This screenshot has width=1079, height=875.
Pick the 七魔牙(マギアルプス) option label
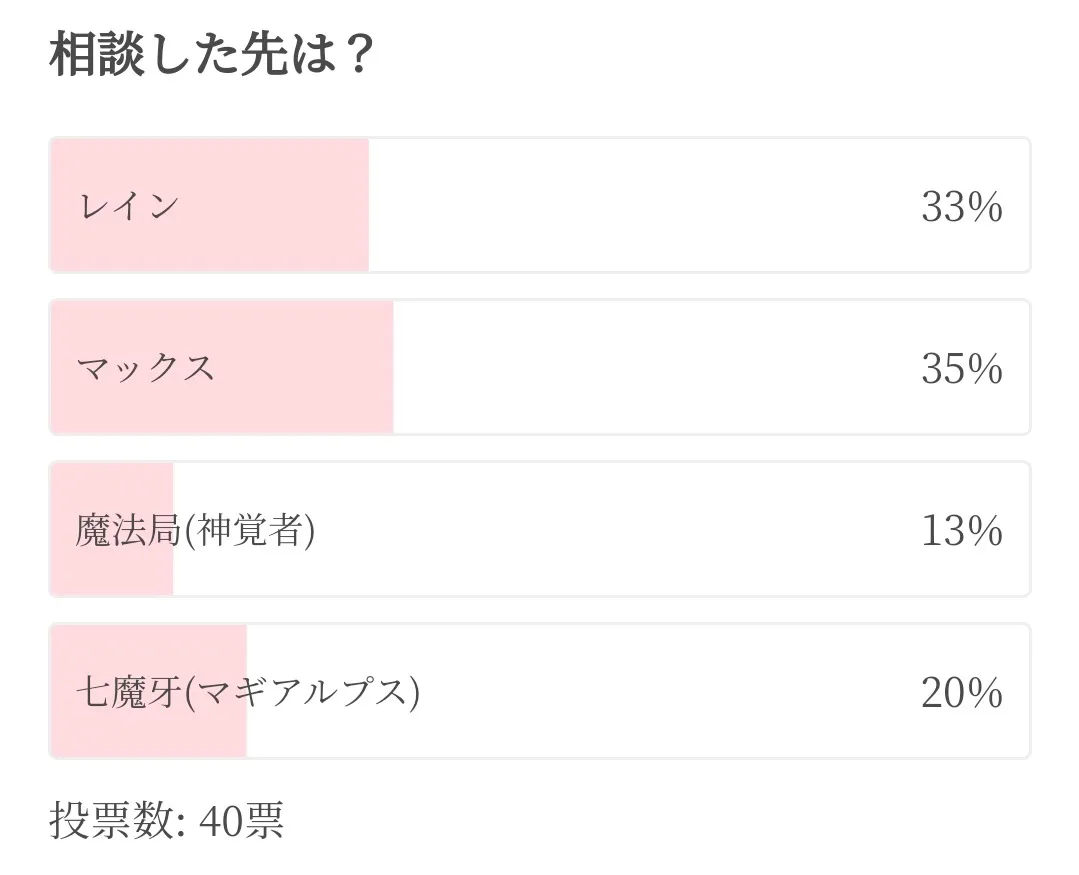pyautogui.click(x=247, y=692)
